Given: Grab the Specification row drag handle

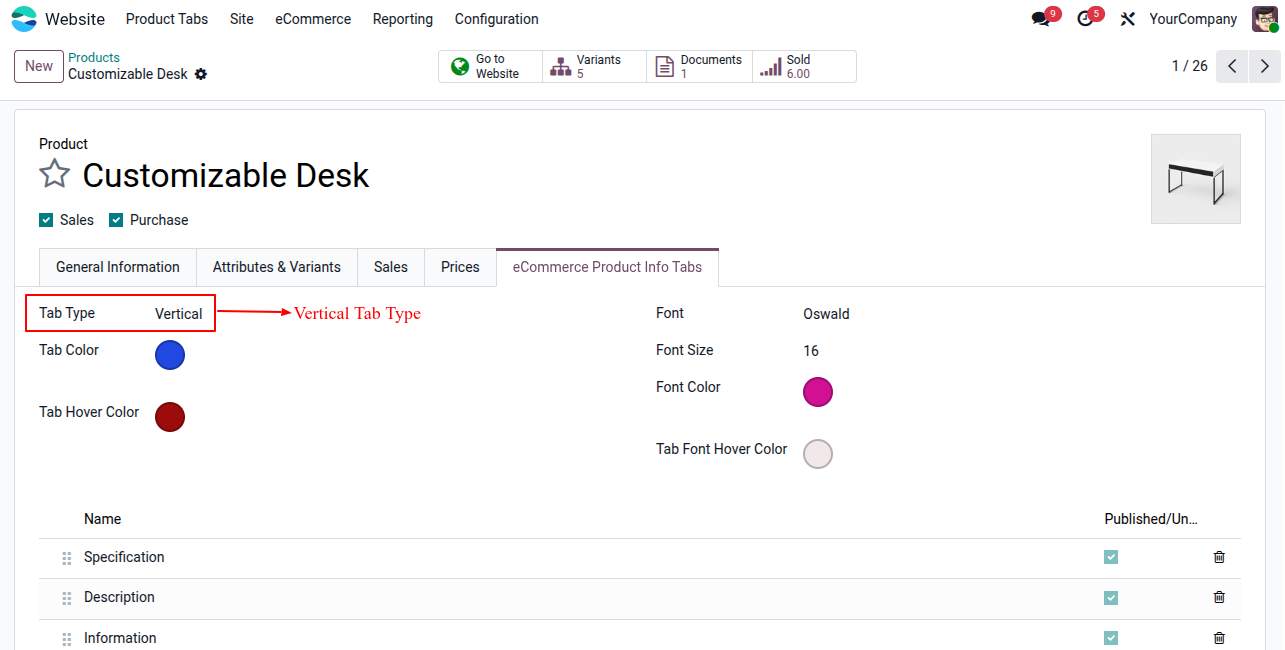Looking at the screenshot, I should point(67,558).
